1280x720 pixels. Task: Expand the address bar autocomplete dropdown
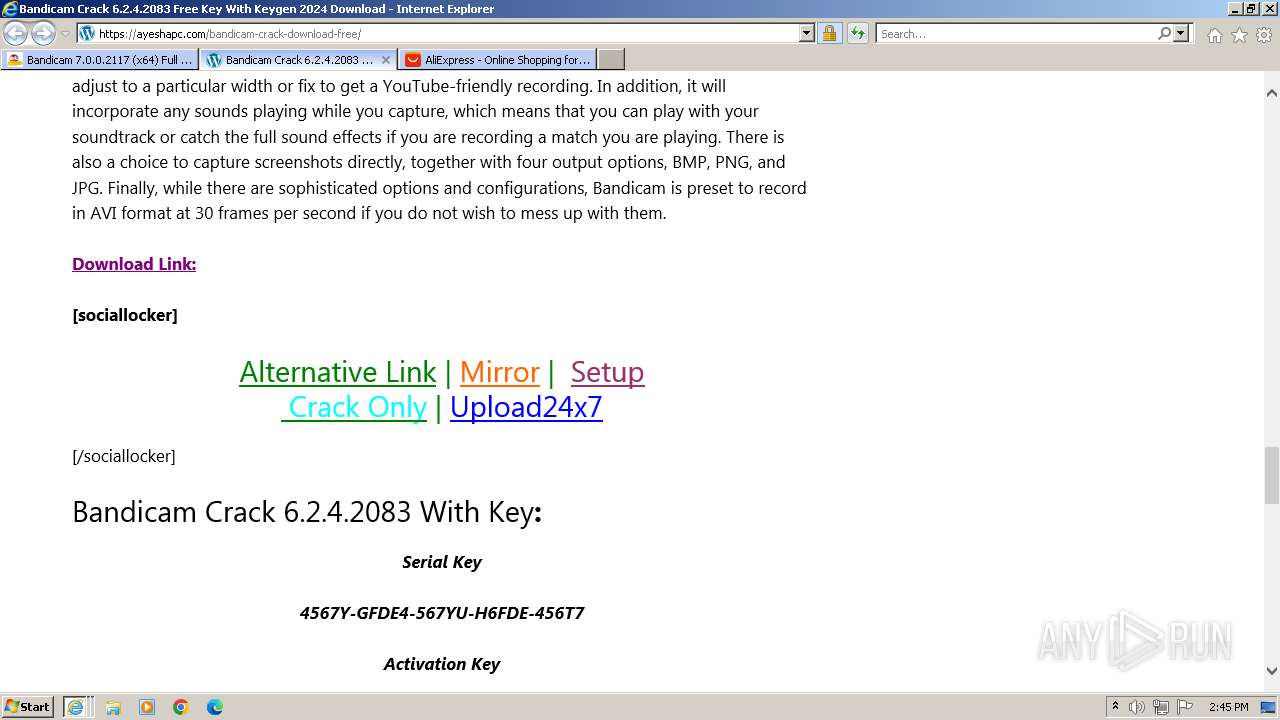(807, 33)
